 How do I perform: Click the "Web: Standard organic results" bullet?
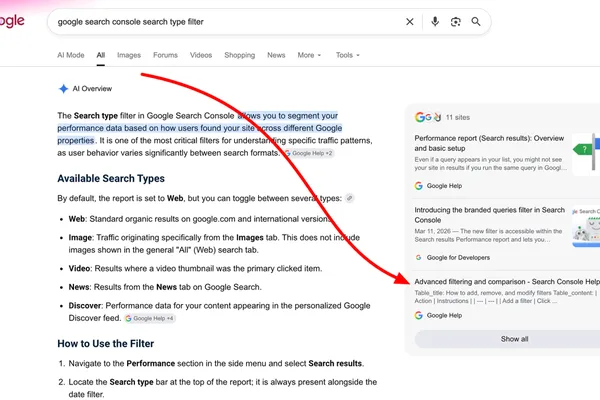(199, 219)
